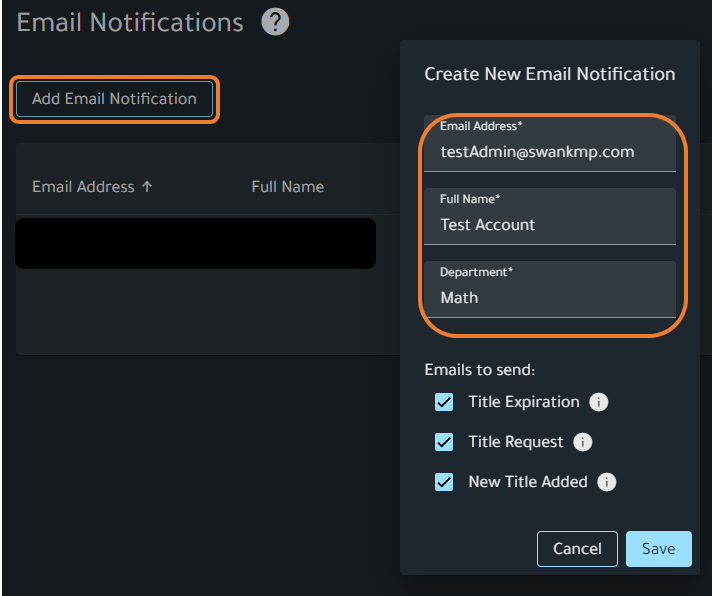Click the Email Notifications page heading
Screen dimensions: 712x596
click(130, 22)
